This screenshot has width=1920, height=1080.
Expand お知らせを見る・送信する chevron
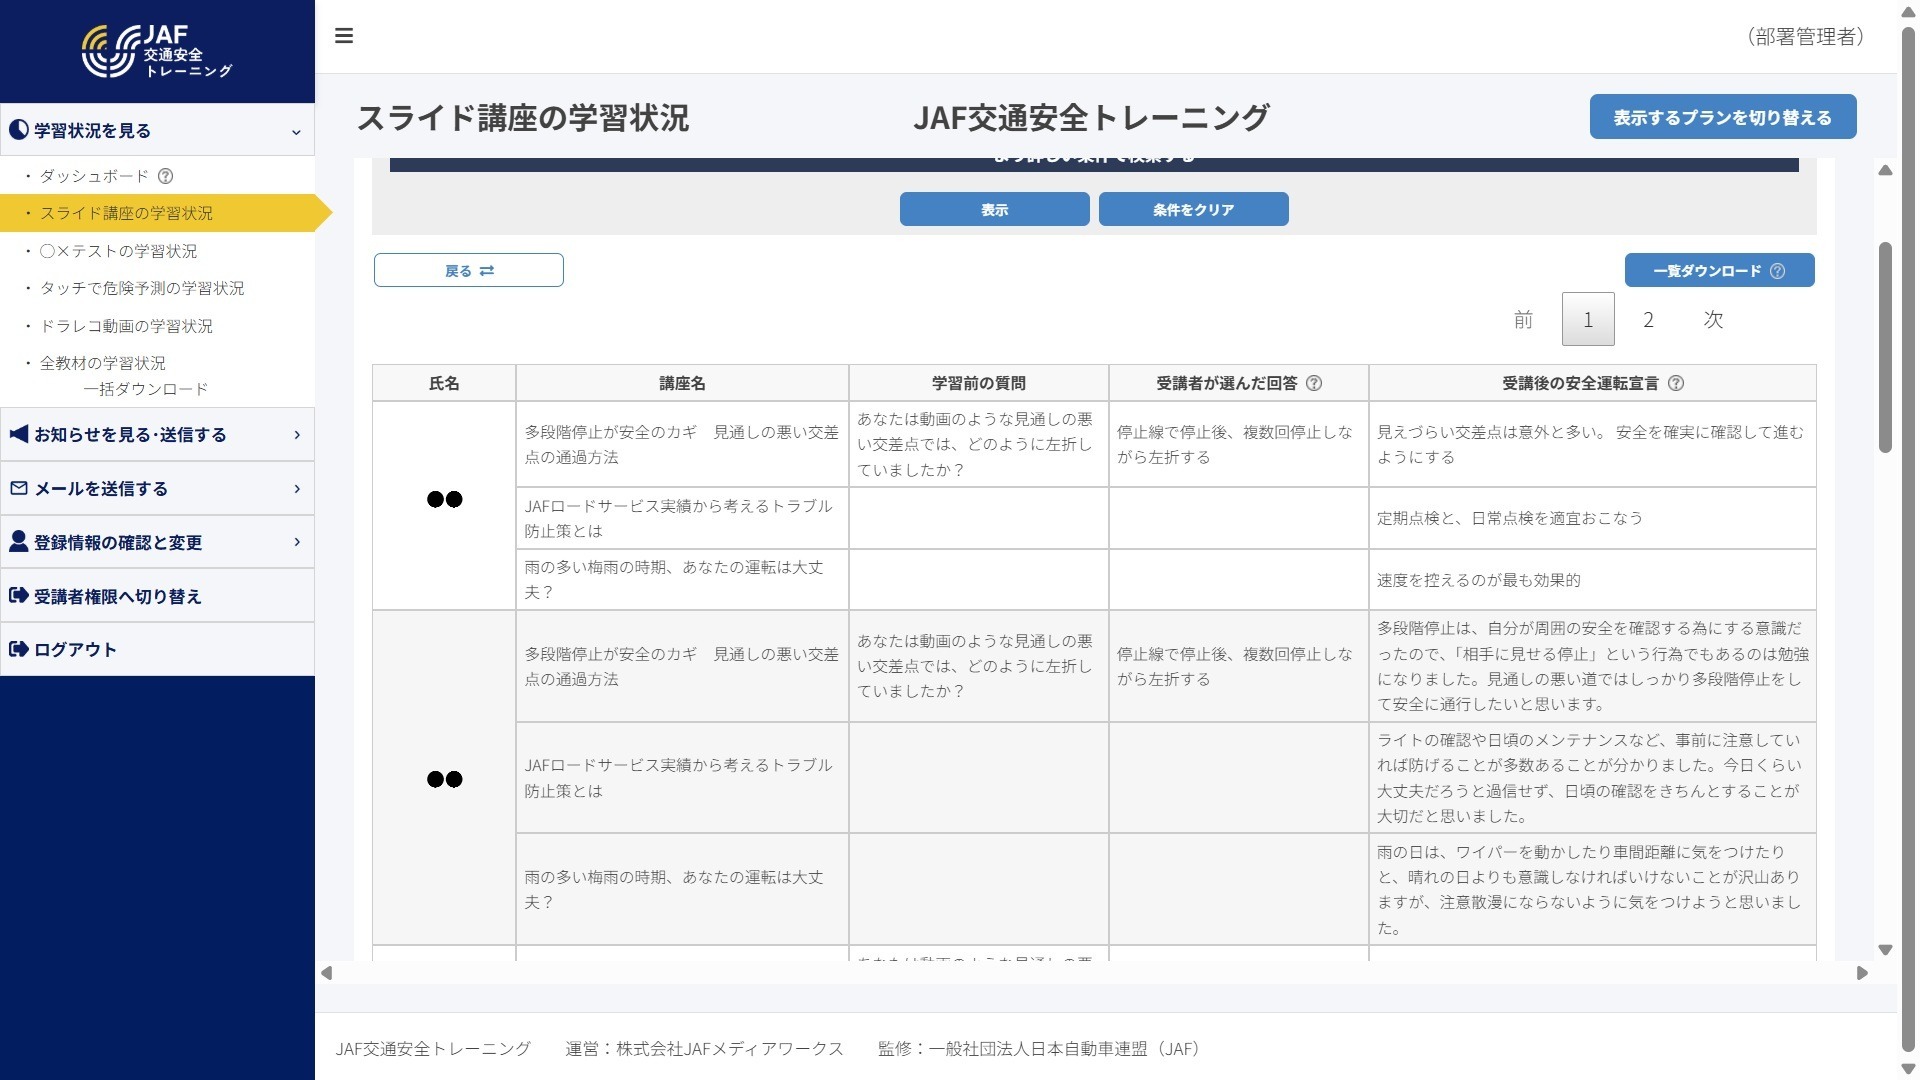tap(297, 434)
